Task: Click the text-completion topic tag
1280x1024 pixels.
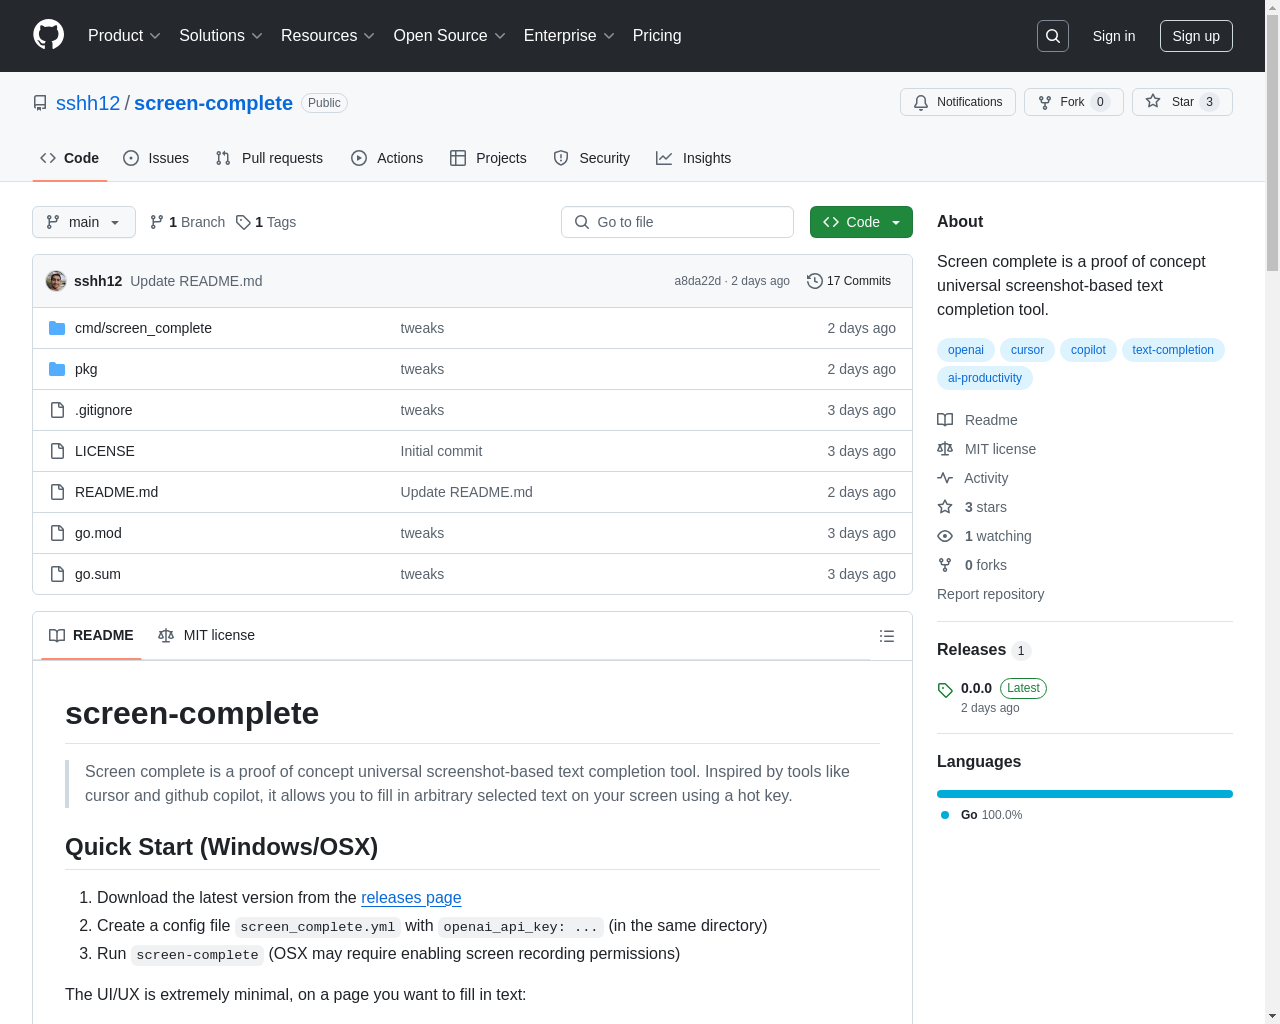Action: 1173,350
